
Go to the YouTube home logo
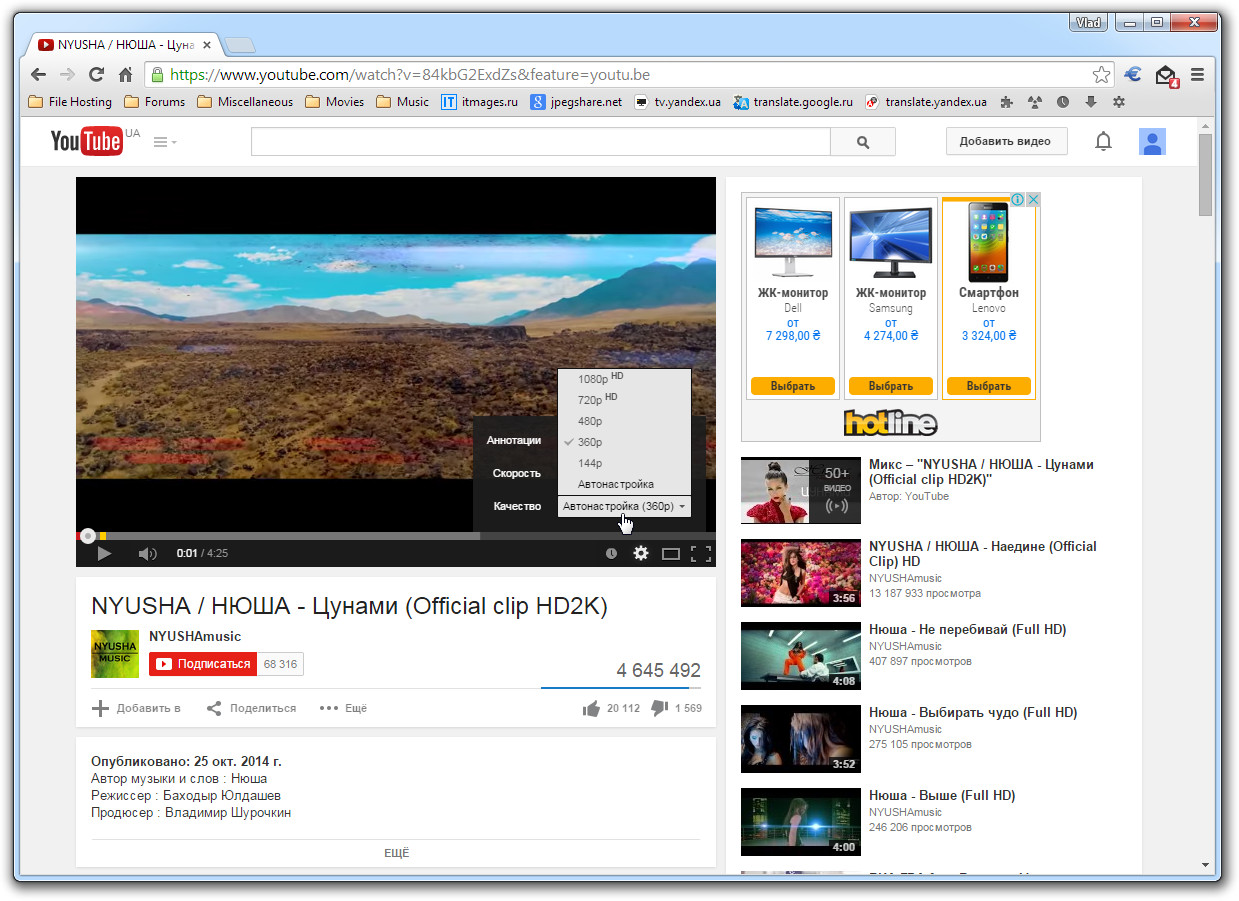click(87, 141)
